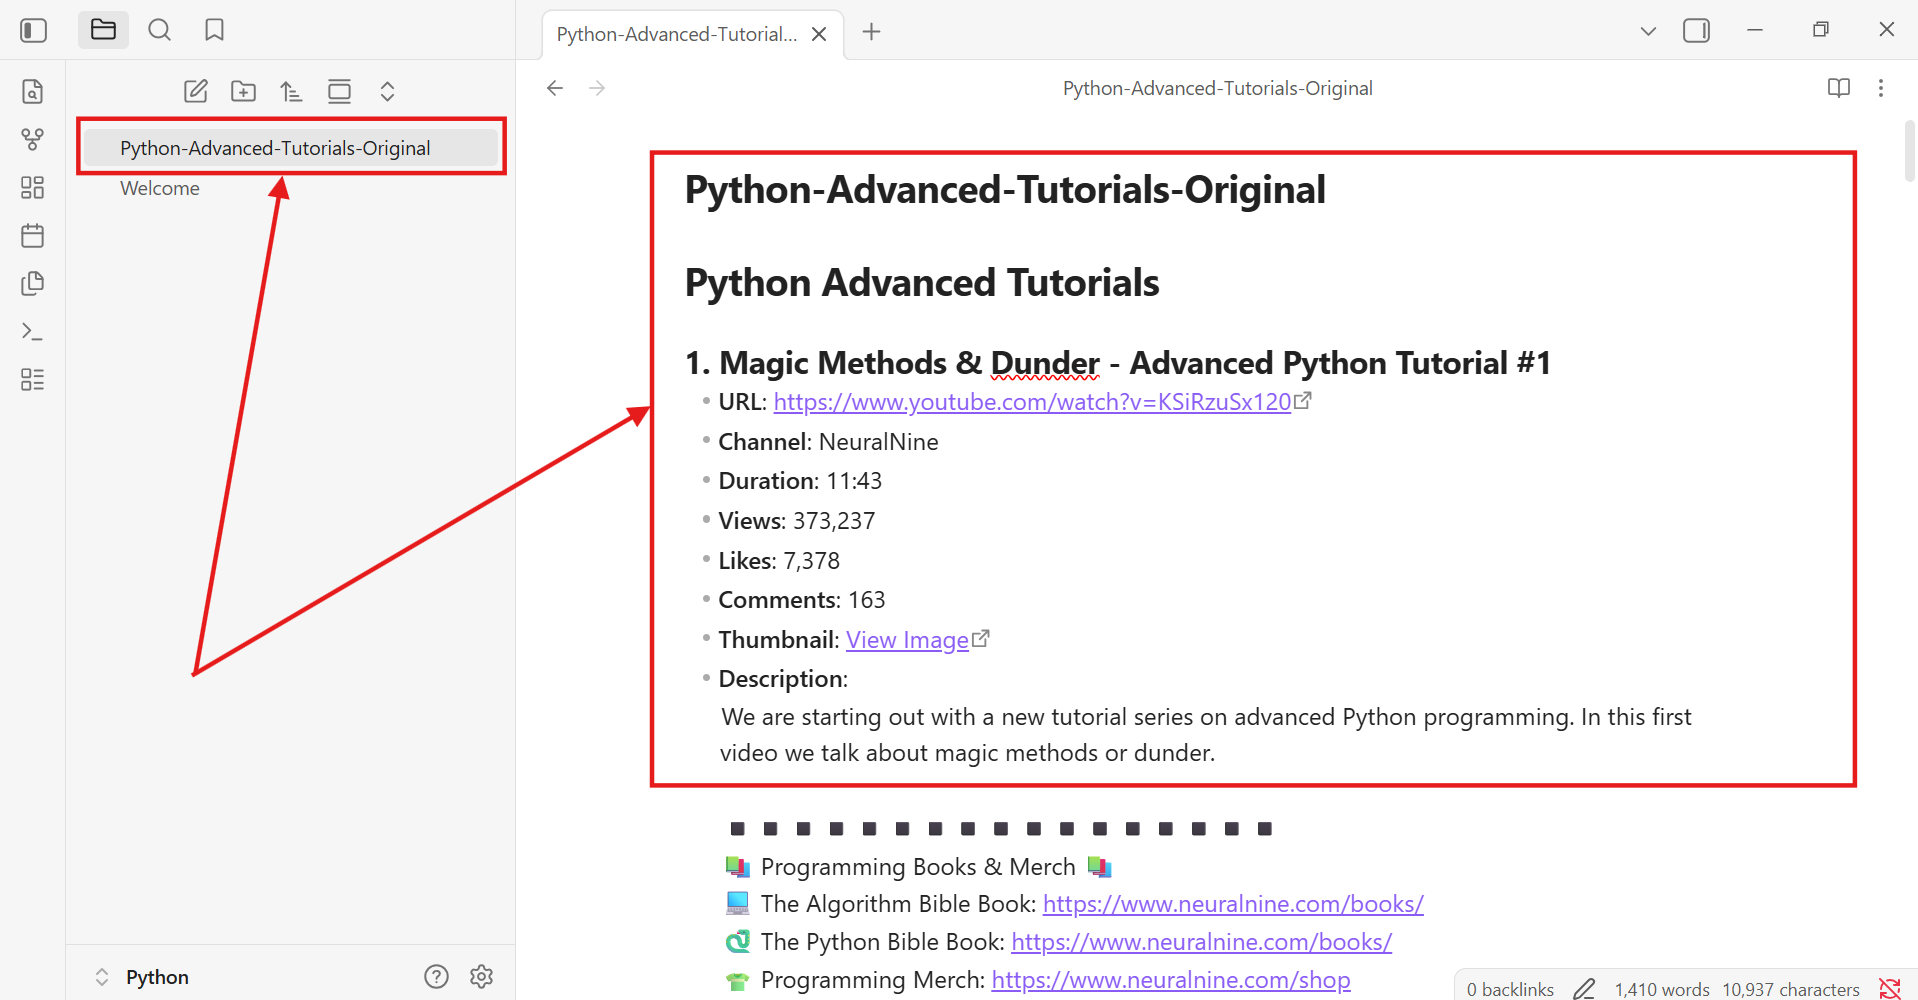
Task: Follow the YouTube watch link for the video
Action: tap(1032, 401)
